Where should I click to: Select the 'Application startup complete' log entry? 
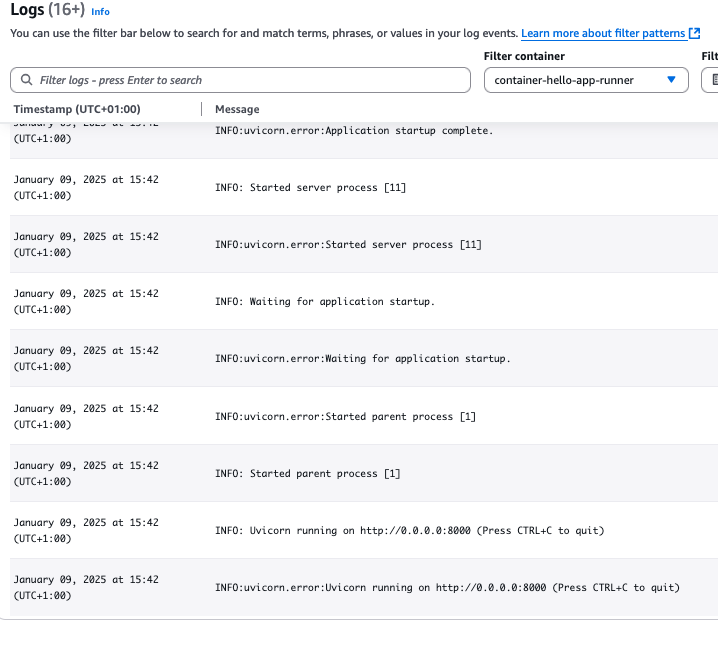tap(354, 130)
